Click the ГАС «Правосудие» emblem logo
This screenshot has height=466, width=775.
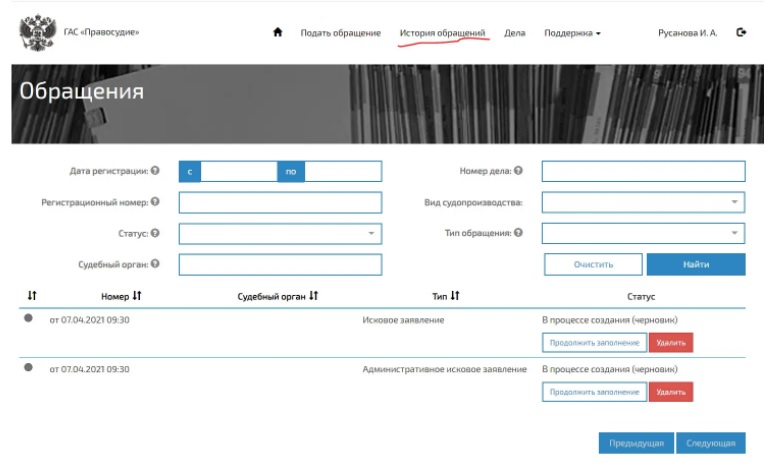pyautogui.click(x=38, y=33)
